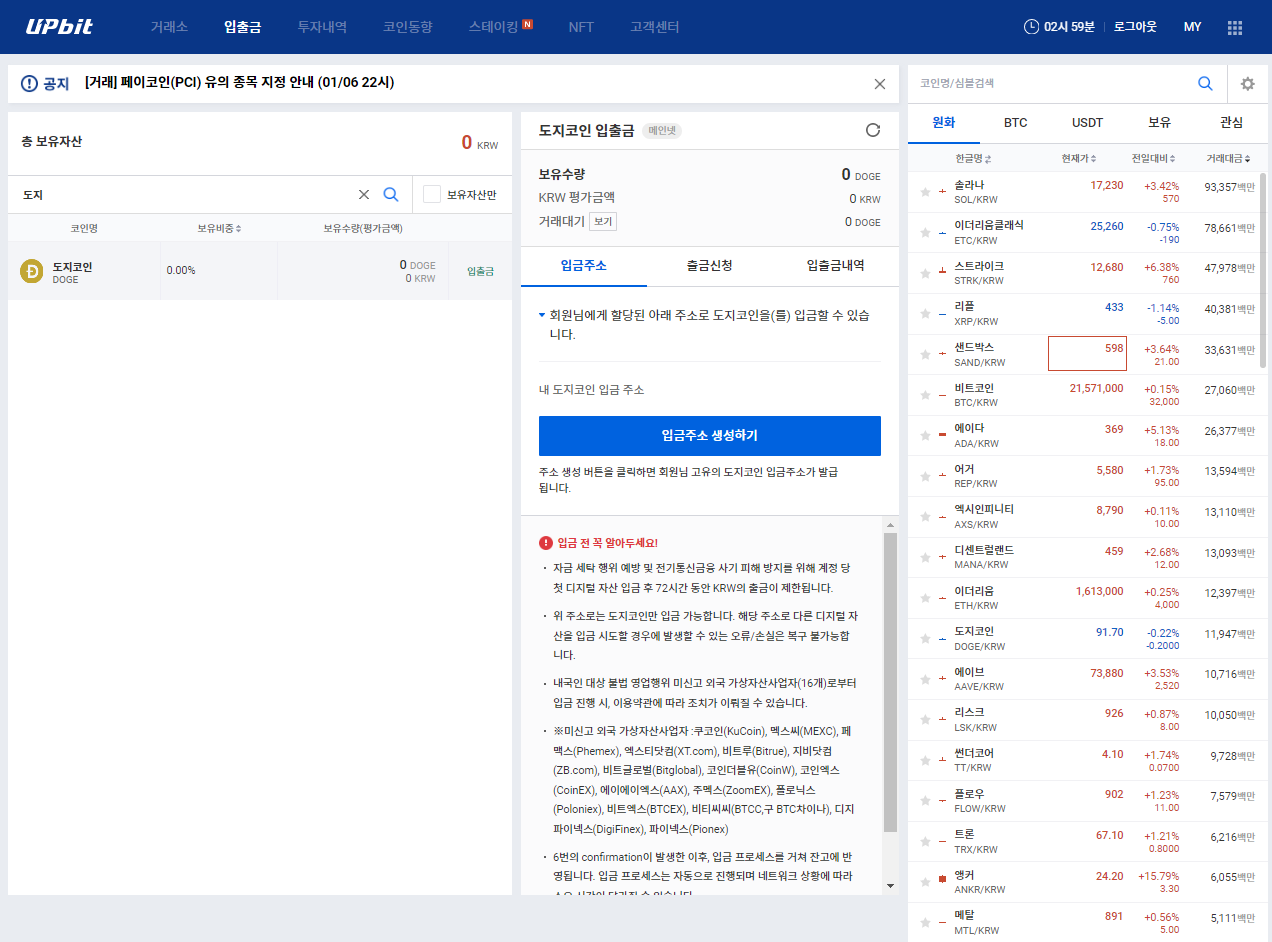Sort holdings by 보유비중
The height and width of the screenshot is (942, 1272).
[x=219, y=228]
